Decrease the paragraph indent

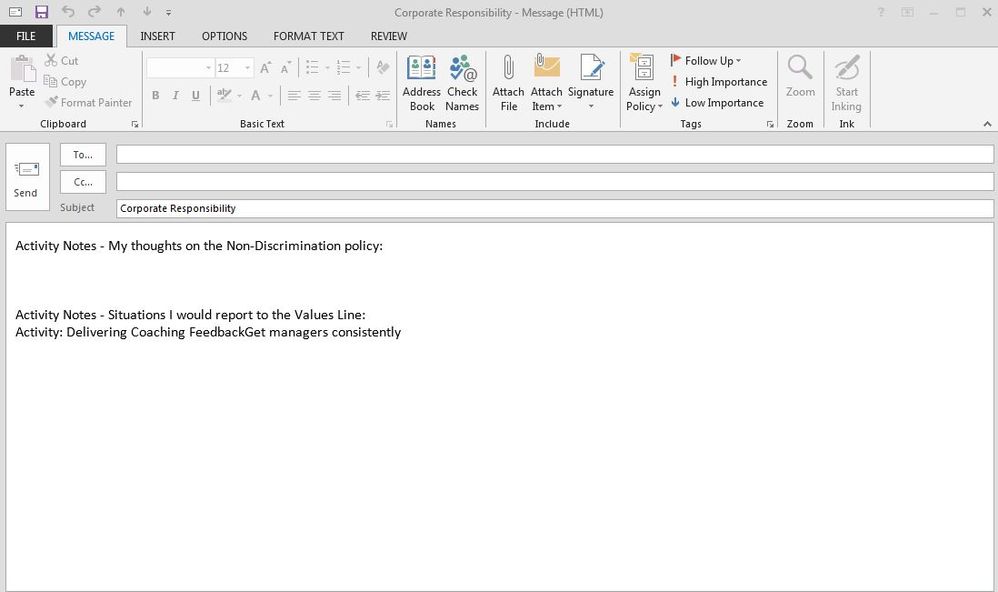(363, 95)
